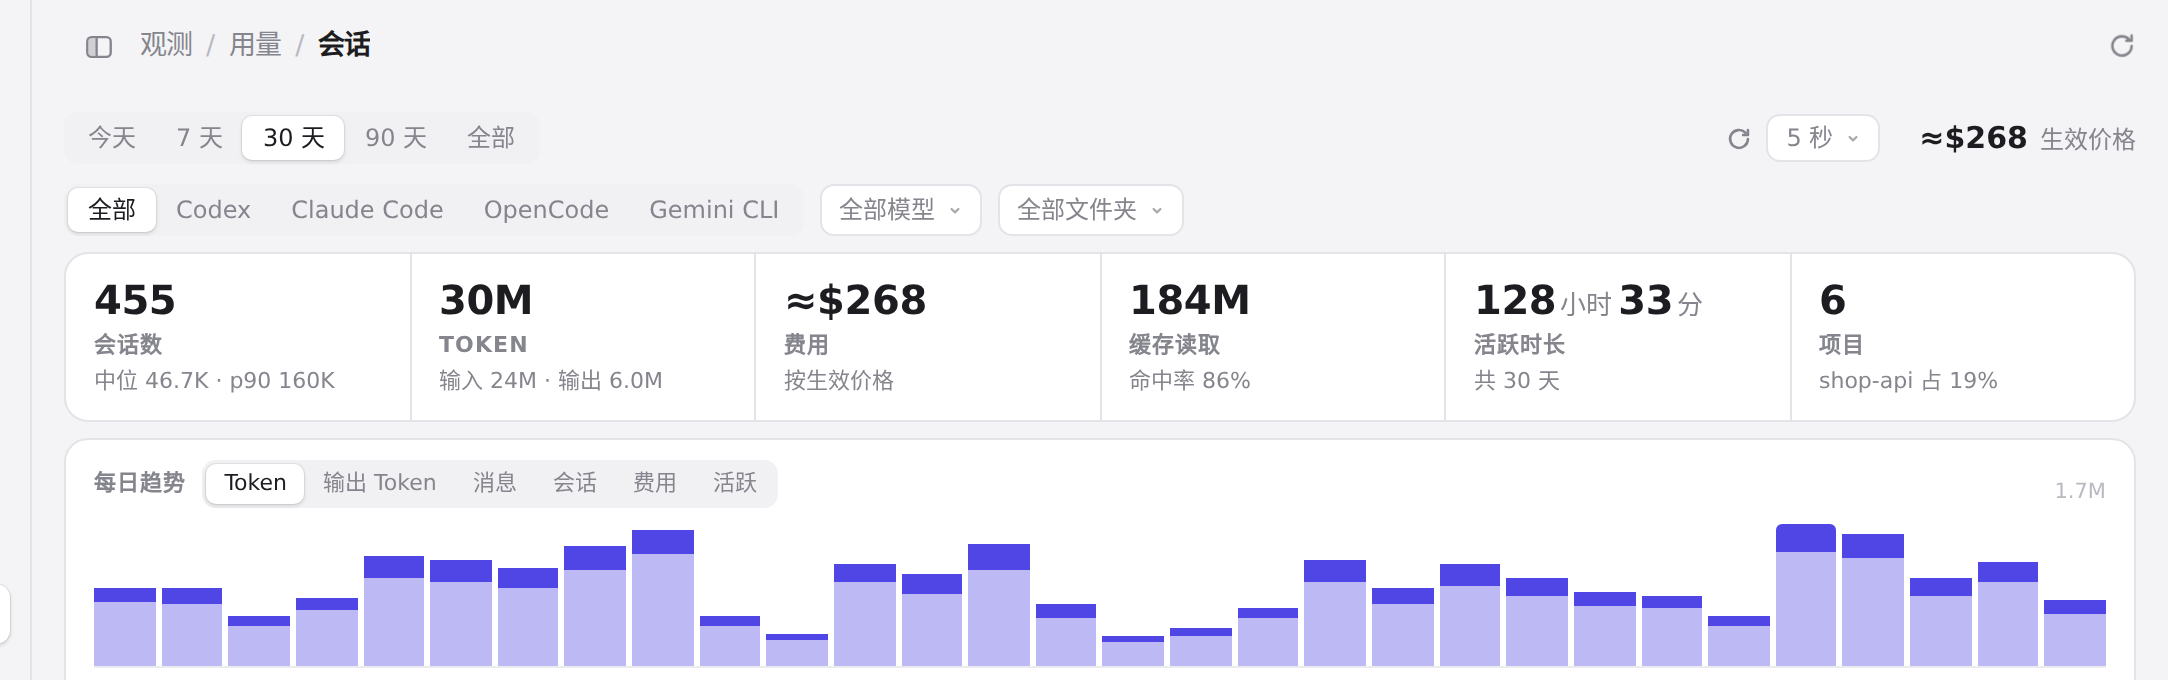Select the 全部 time range
Image resolution: width=2168 pixels, height=680 pixels.
(491, 138)
